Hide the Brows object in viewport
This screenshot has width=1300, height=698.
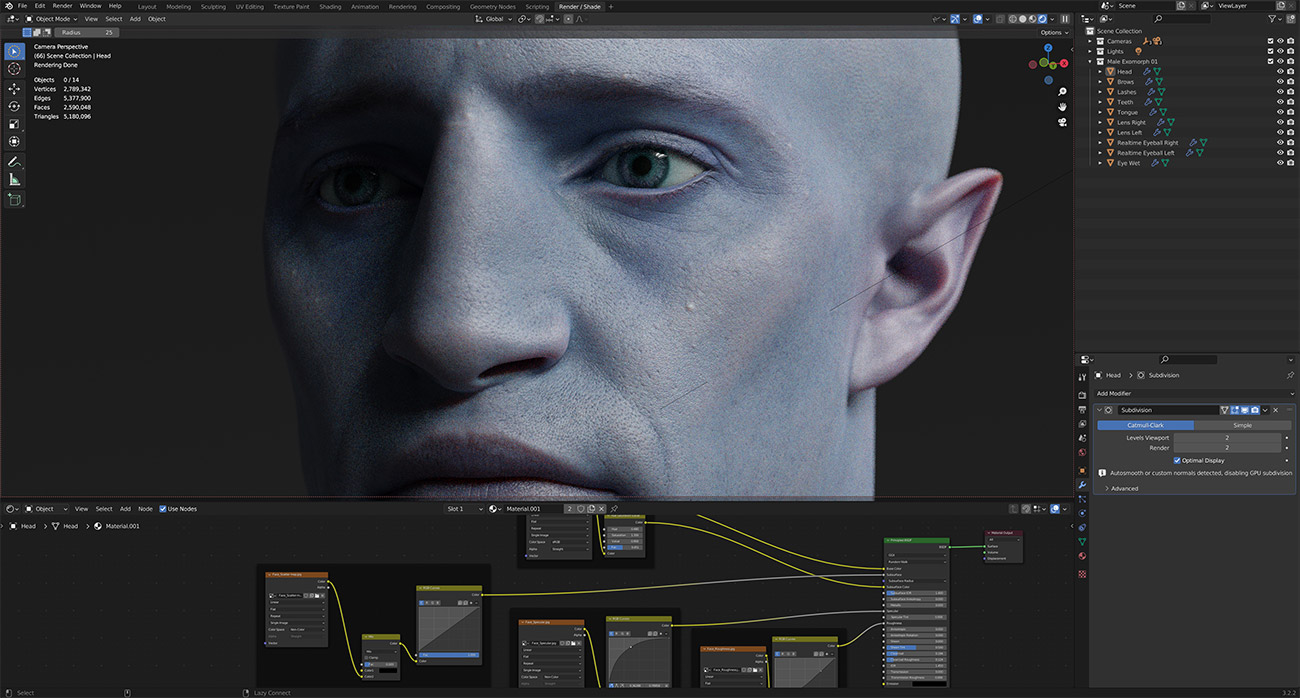(x=1280, y=82)
